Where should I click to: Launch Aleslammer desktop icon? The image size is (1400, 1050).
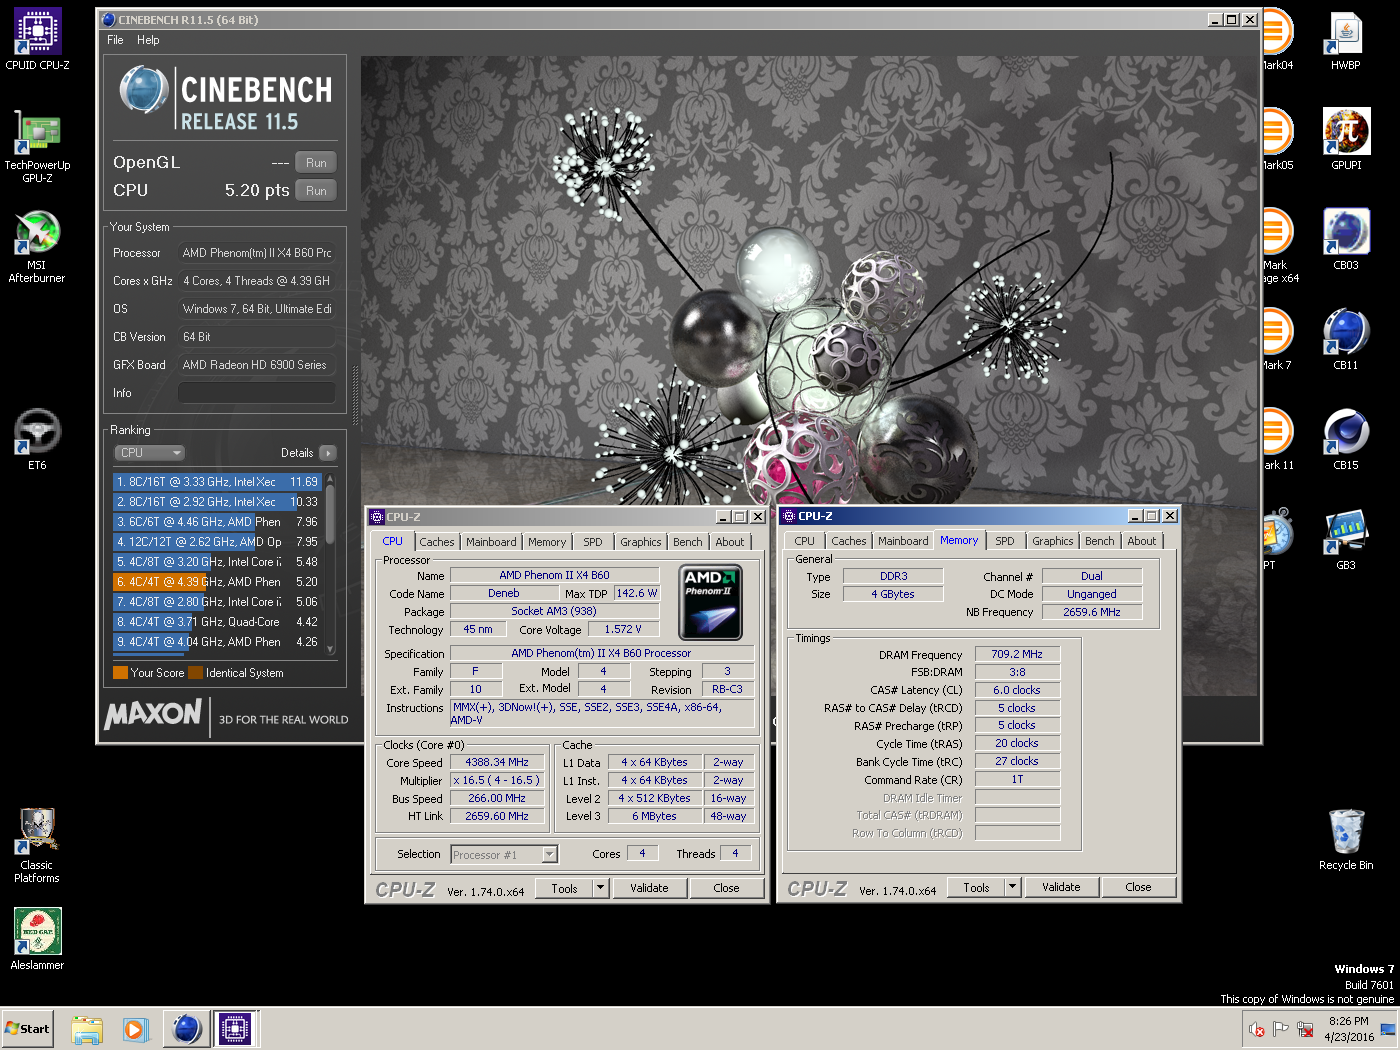point(38,938)
